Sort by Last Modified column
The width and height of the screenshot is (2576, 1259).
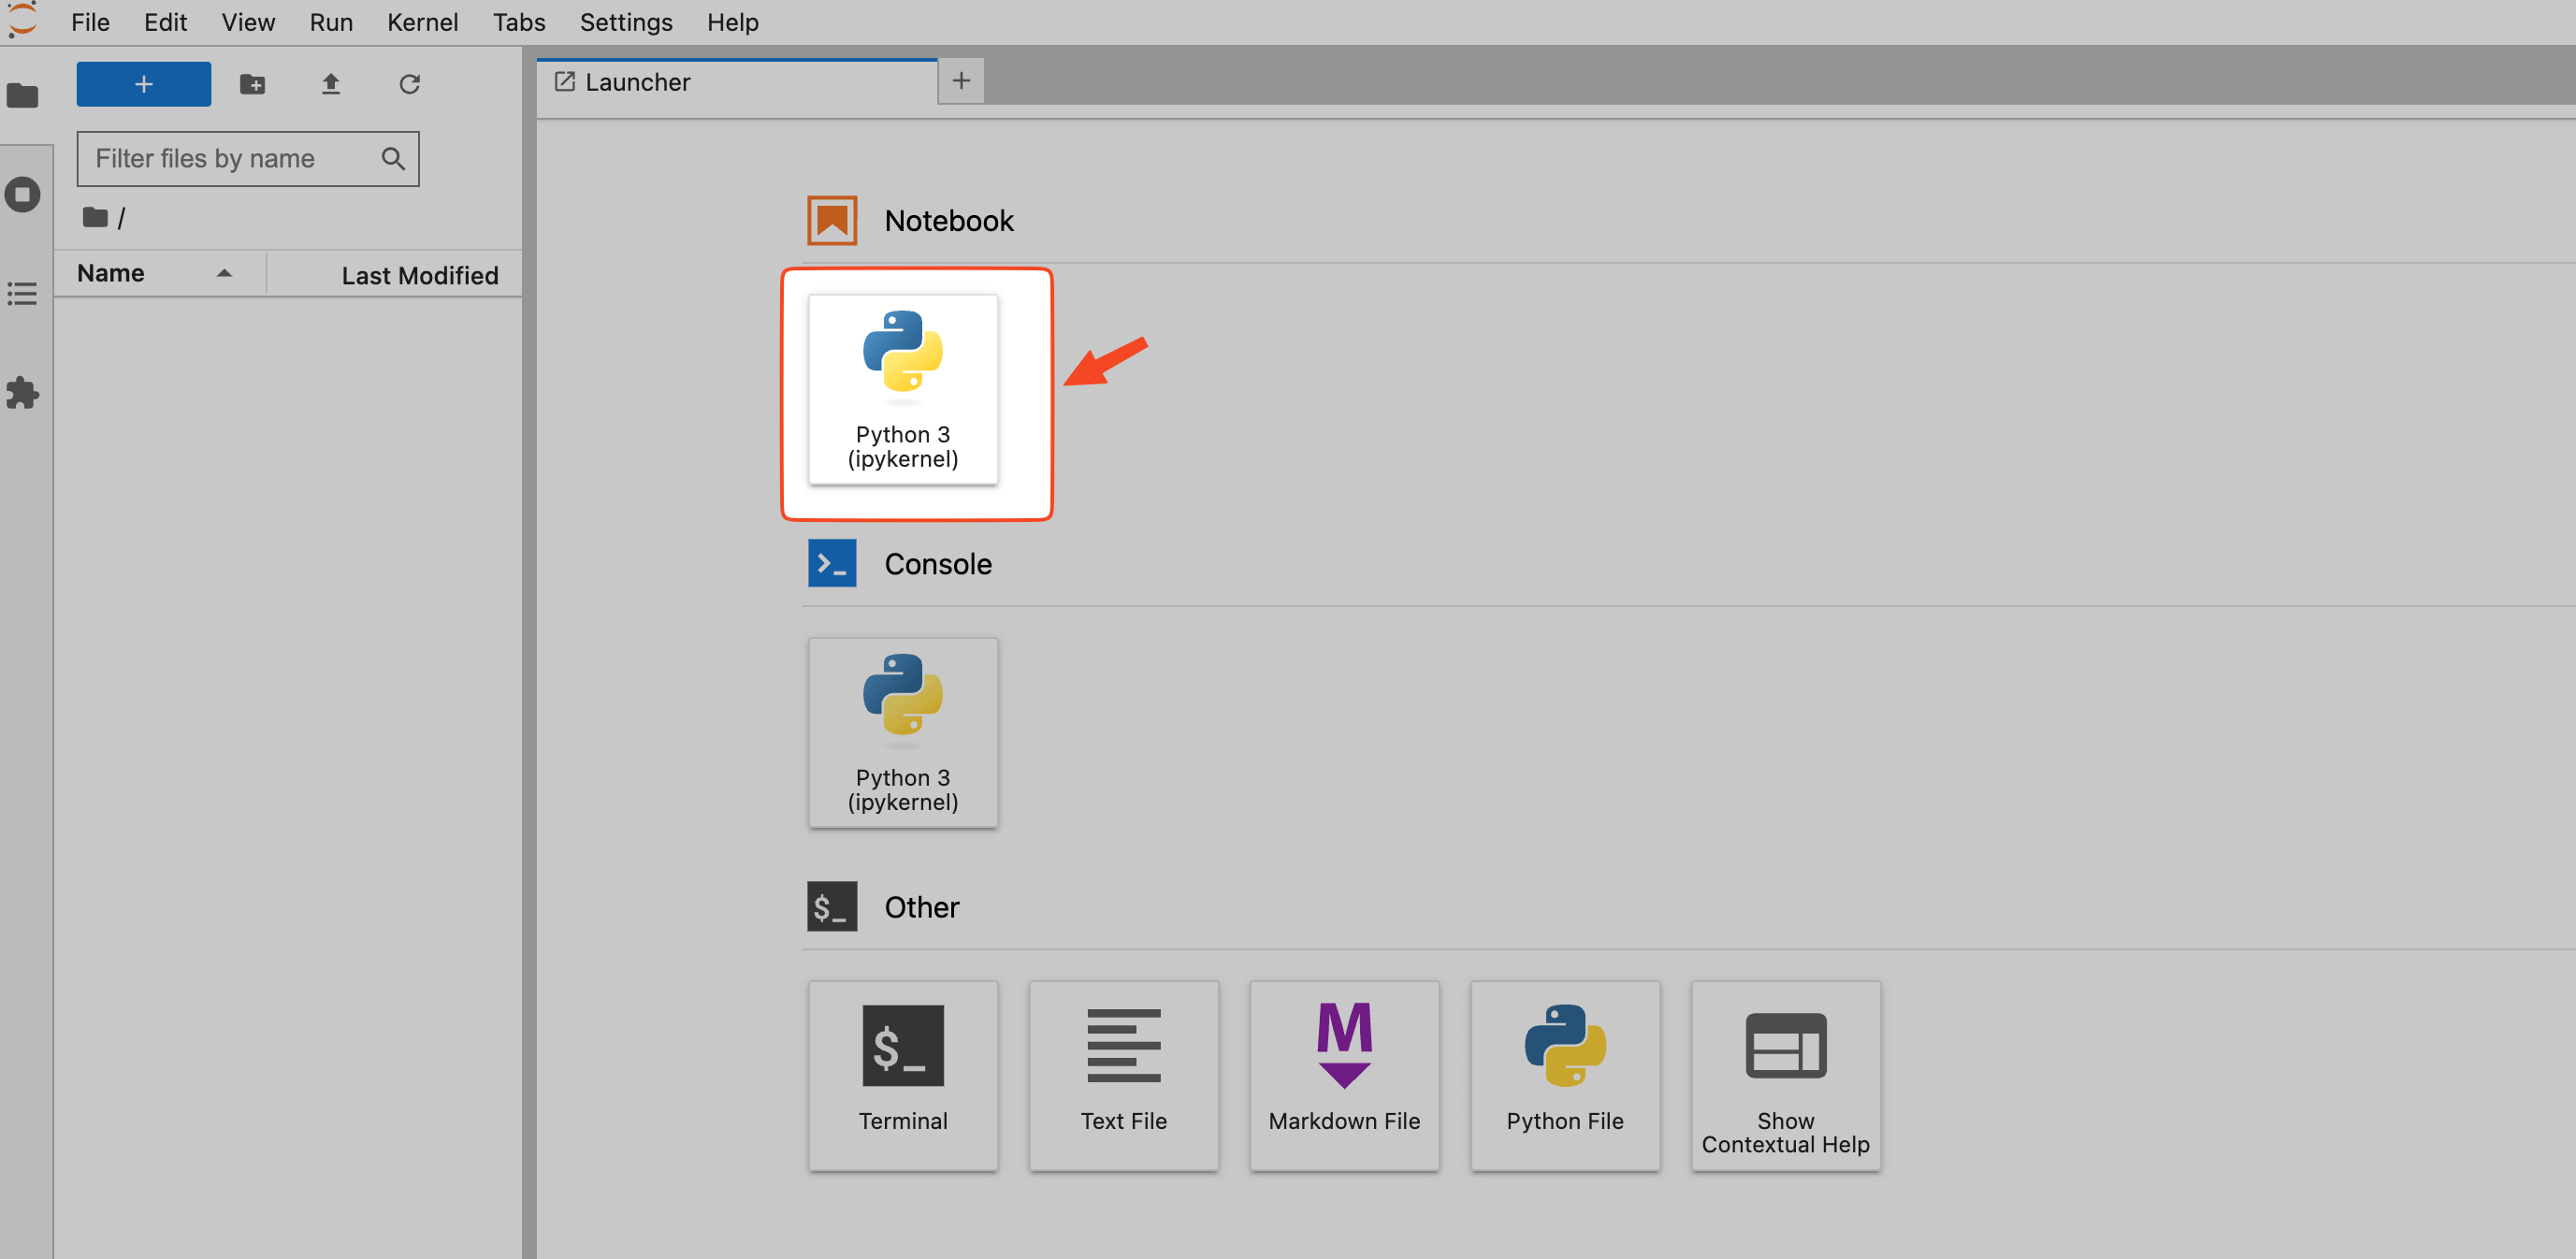419,275
